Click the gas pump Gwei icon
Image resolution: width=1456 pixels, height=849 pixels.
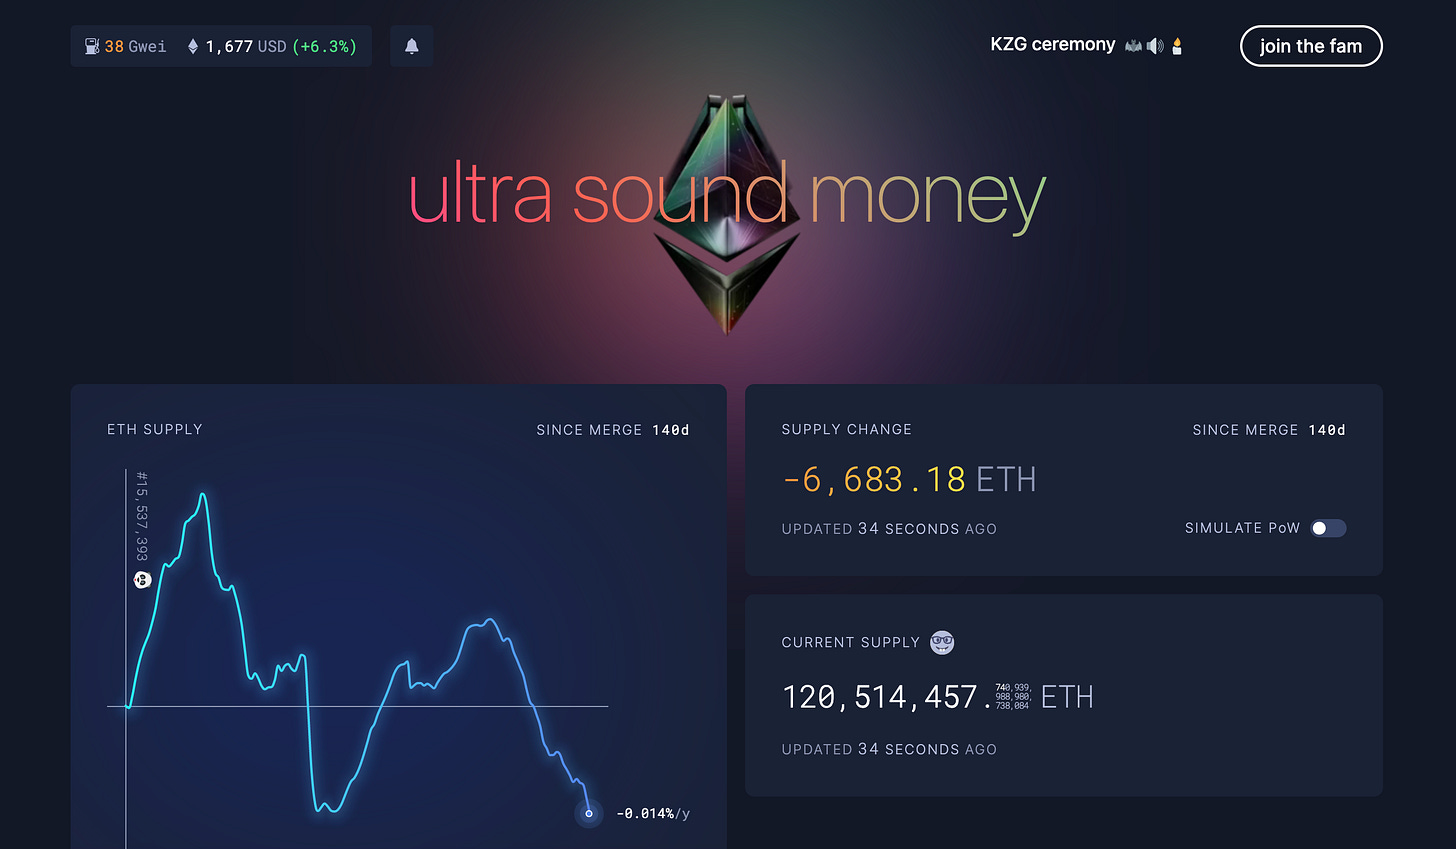click(92, 46)
